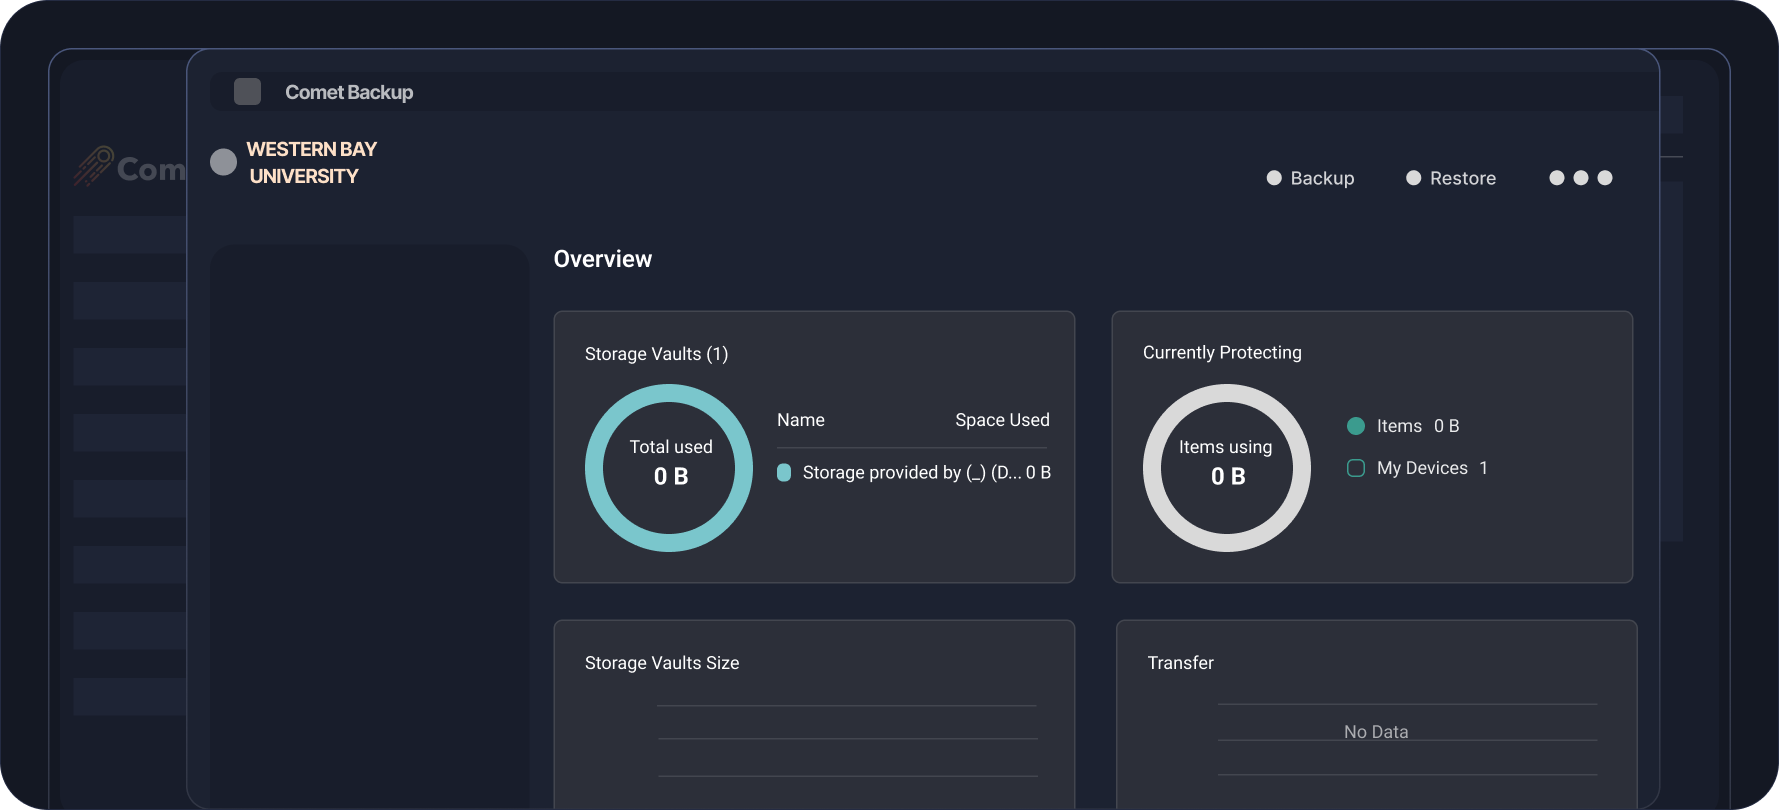Click the gray Items using donut chart

coord(1226,468)
